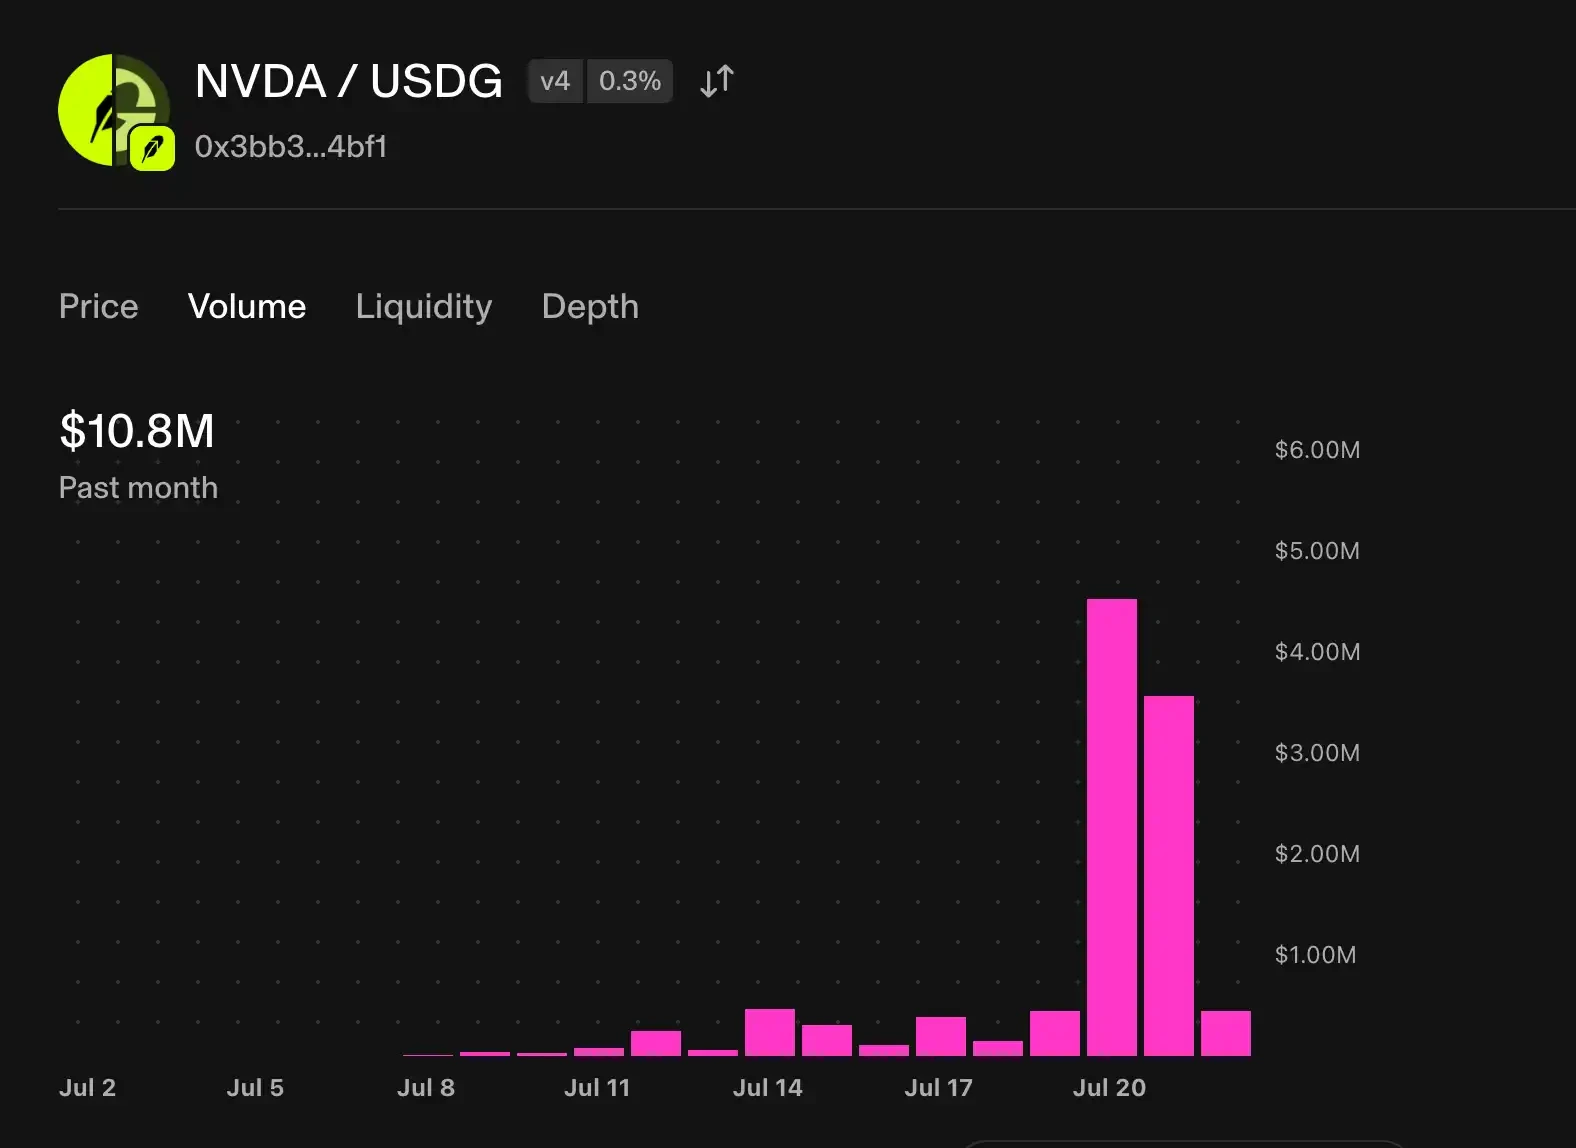Click the NVDA/USDG pair token logo

tap(113, 110)
